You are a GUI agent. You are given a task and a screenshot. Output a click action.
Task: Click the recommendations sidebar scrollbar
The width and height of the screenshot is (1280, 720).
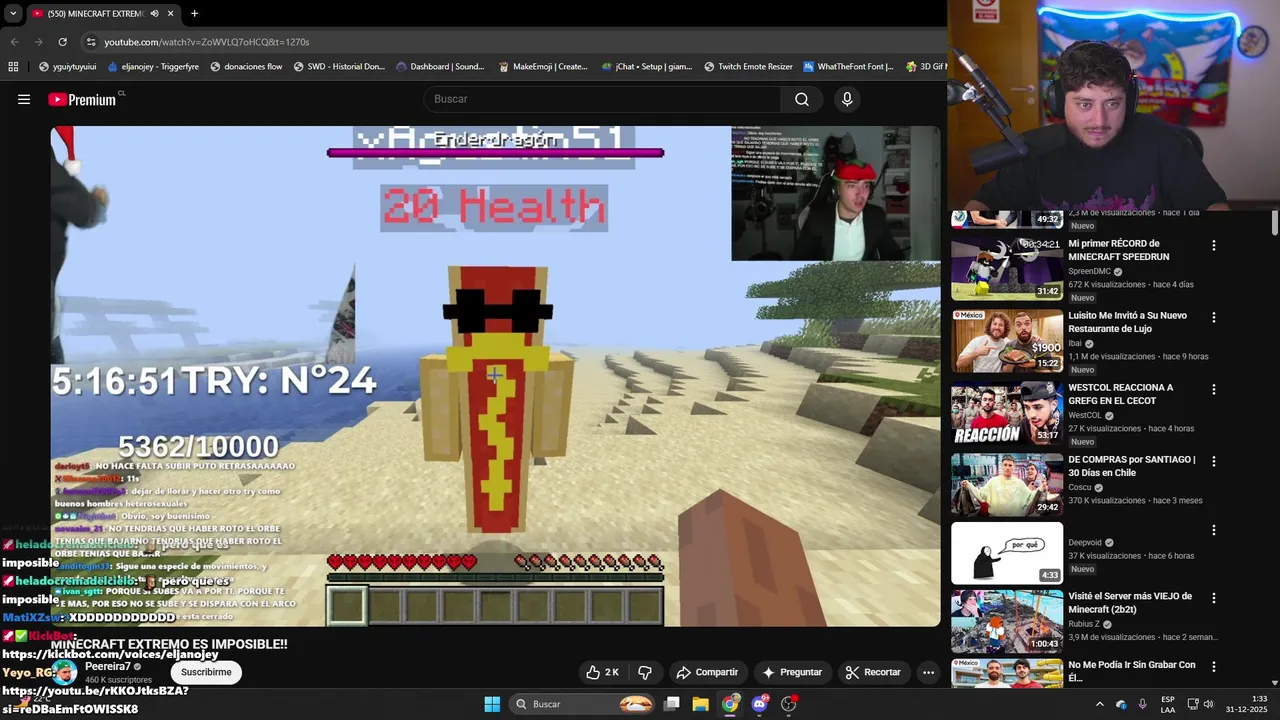click(x=1274, y=222)
